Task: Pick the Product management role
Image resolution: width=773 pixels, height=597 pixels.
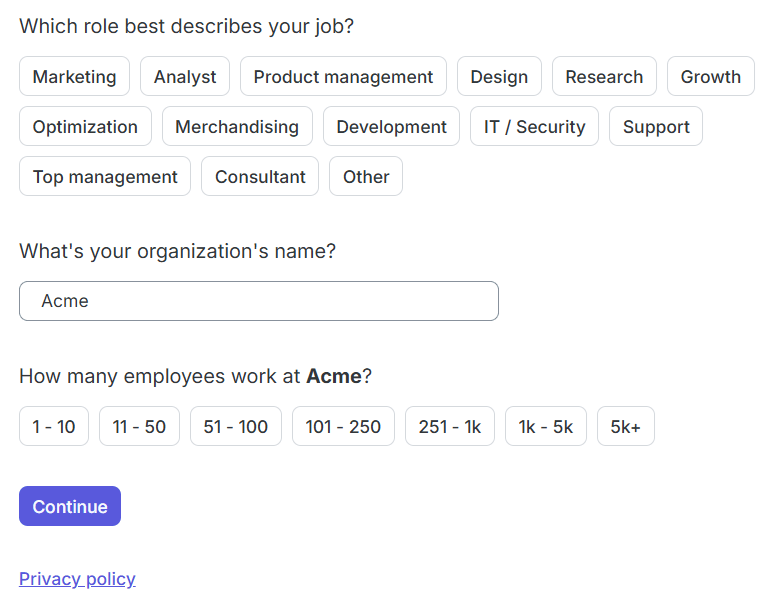Action: pos(343,76)
